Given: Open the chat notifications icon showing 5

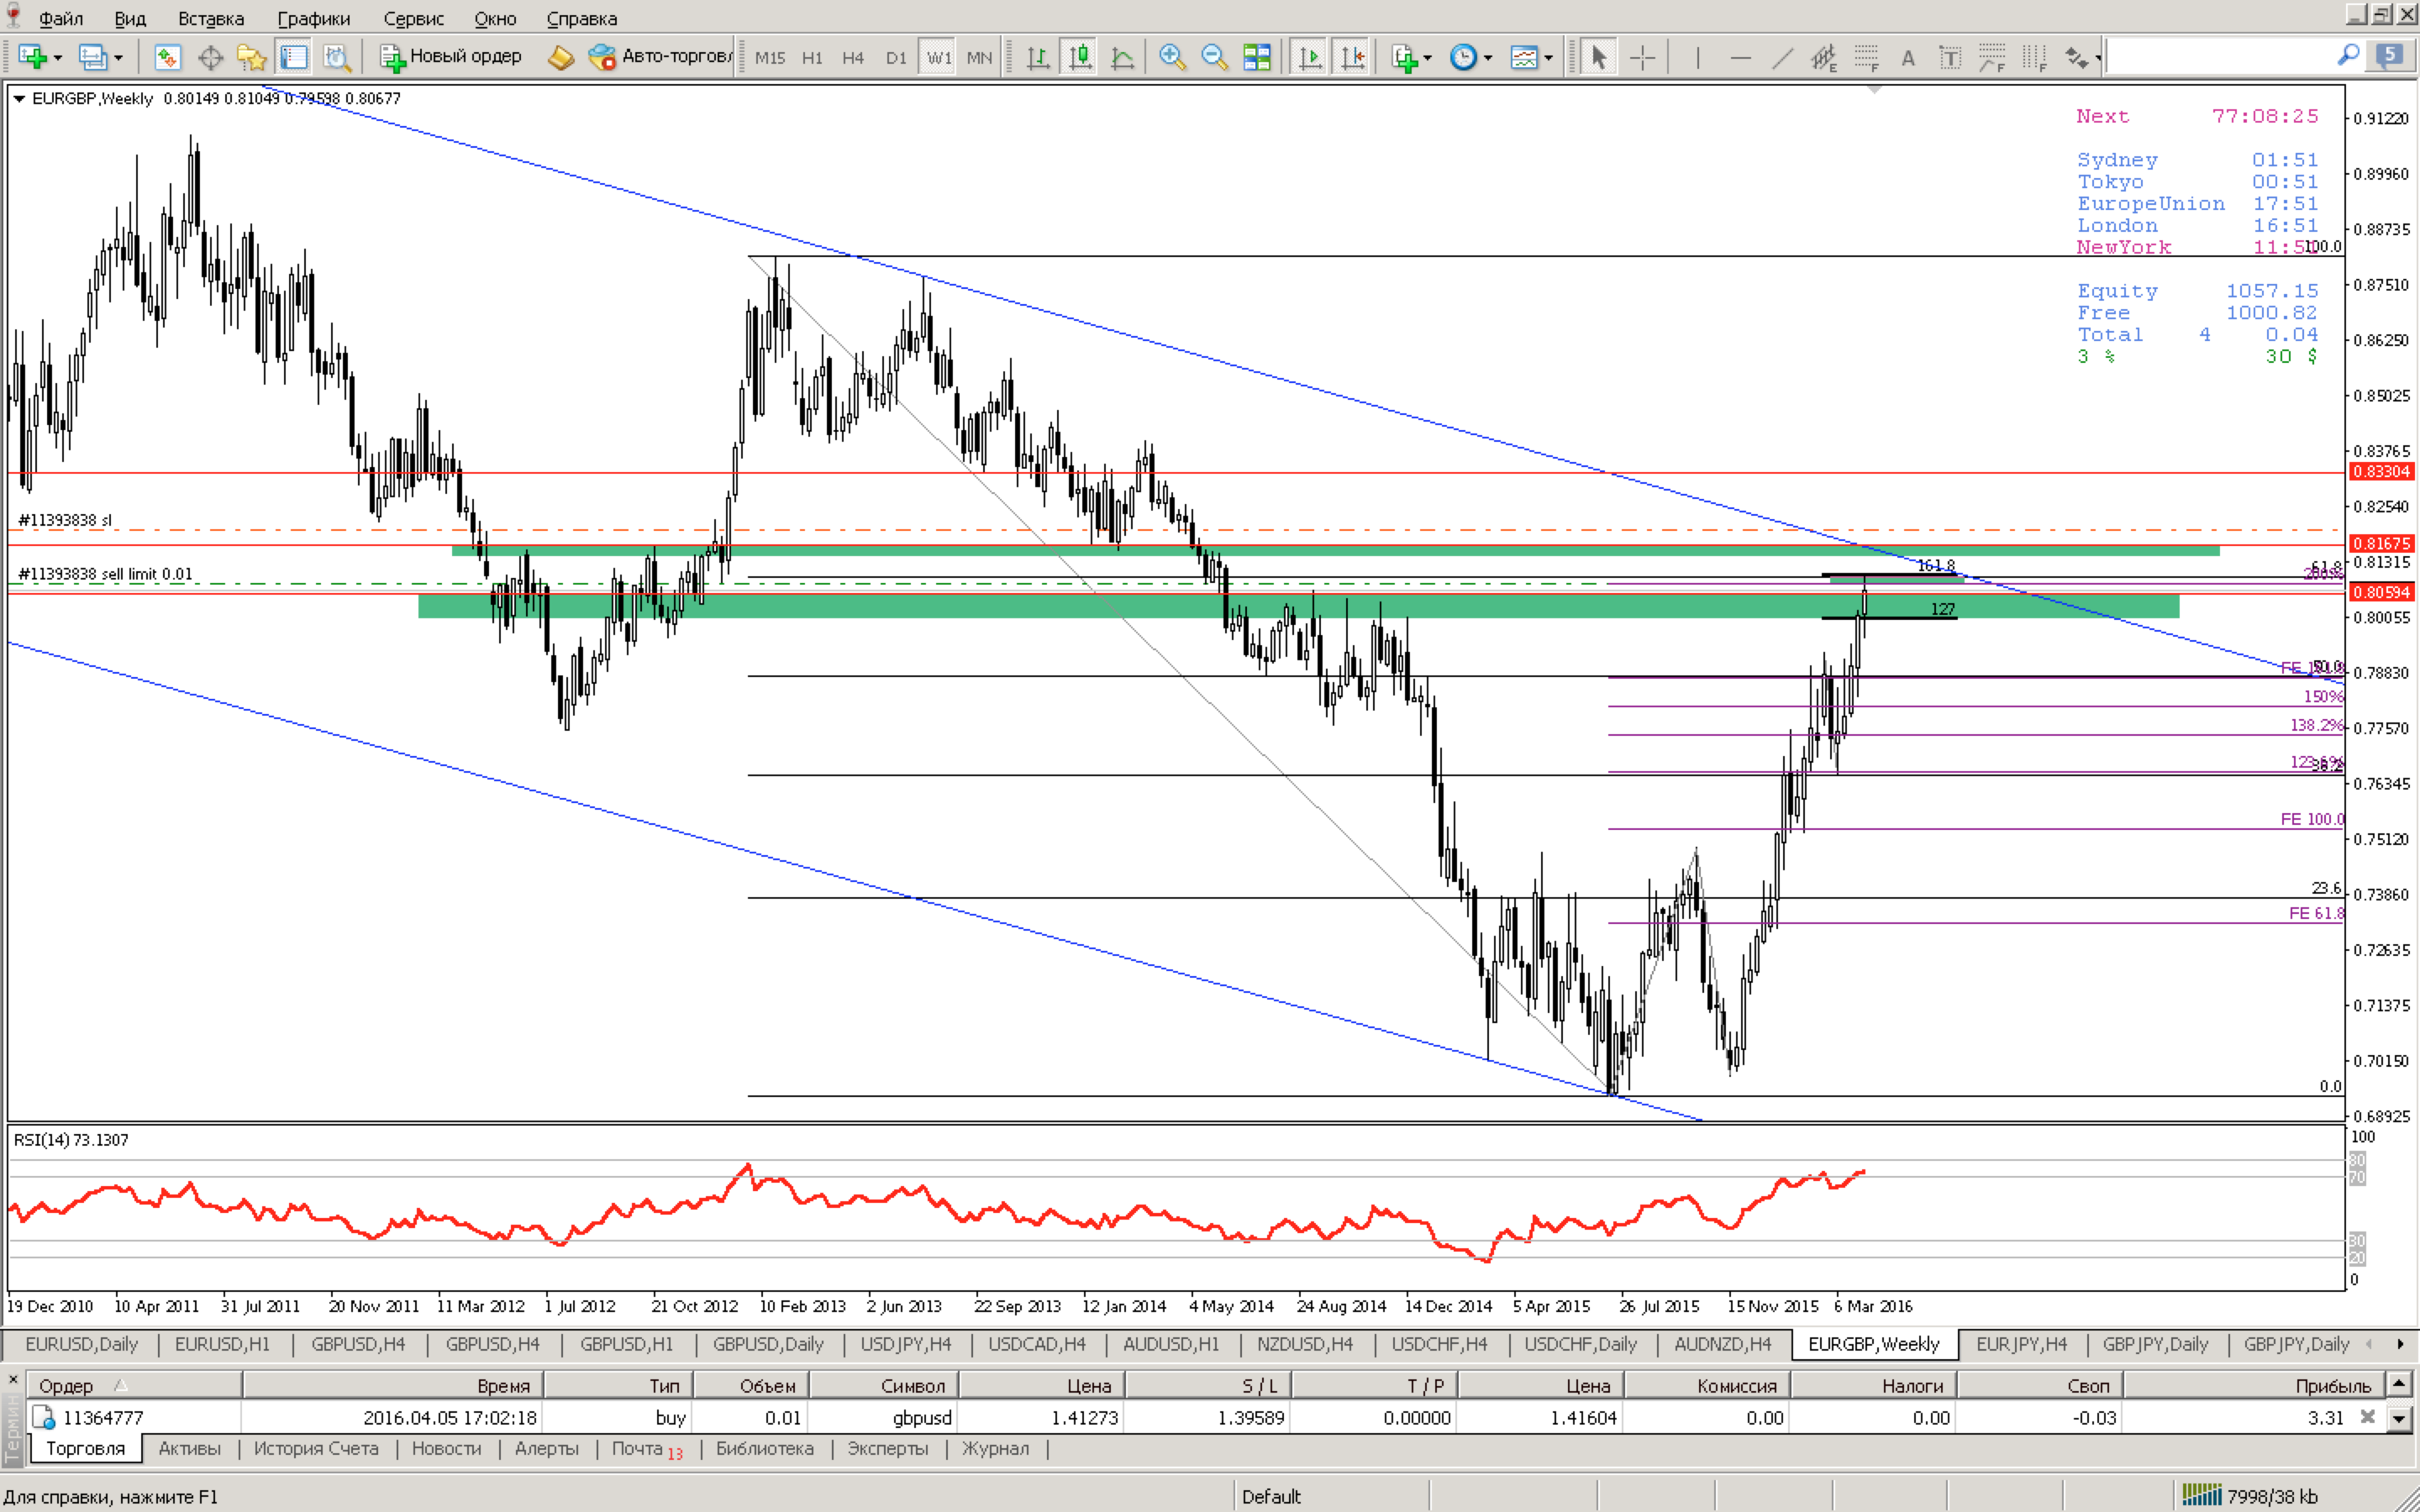Looking at the screenshot, I should (x=2391, y=56).
